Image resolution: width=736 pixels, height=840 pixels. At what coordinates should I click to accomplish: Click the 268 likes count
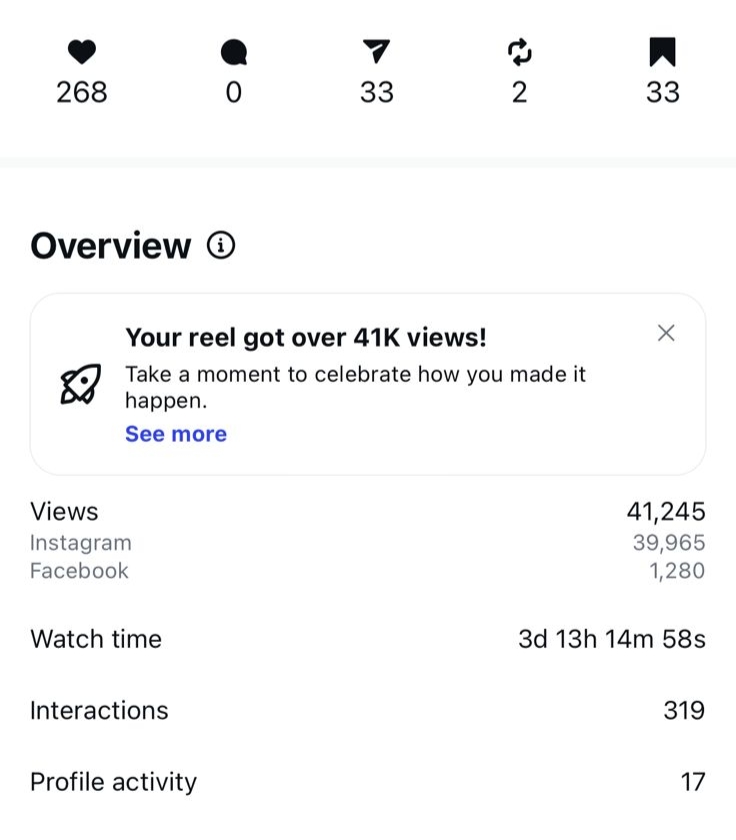(x=82, y=92)
